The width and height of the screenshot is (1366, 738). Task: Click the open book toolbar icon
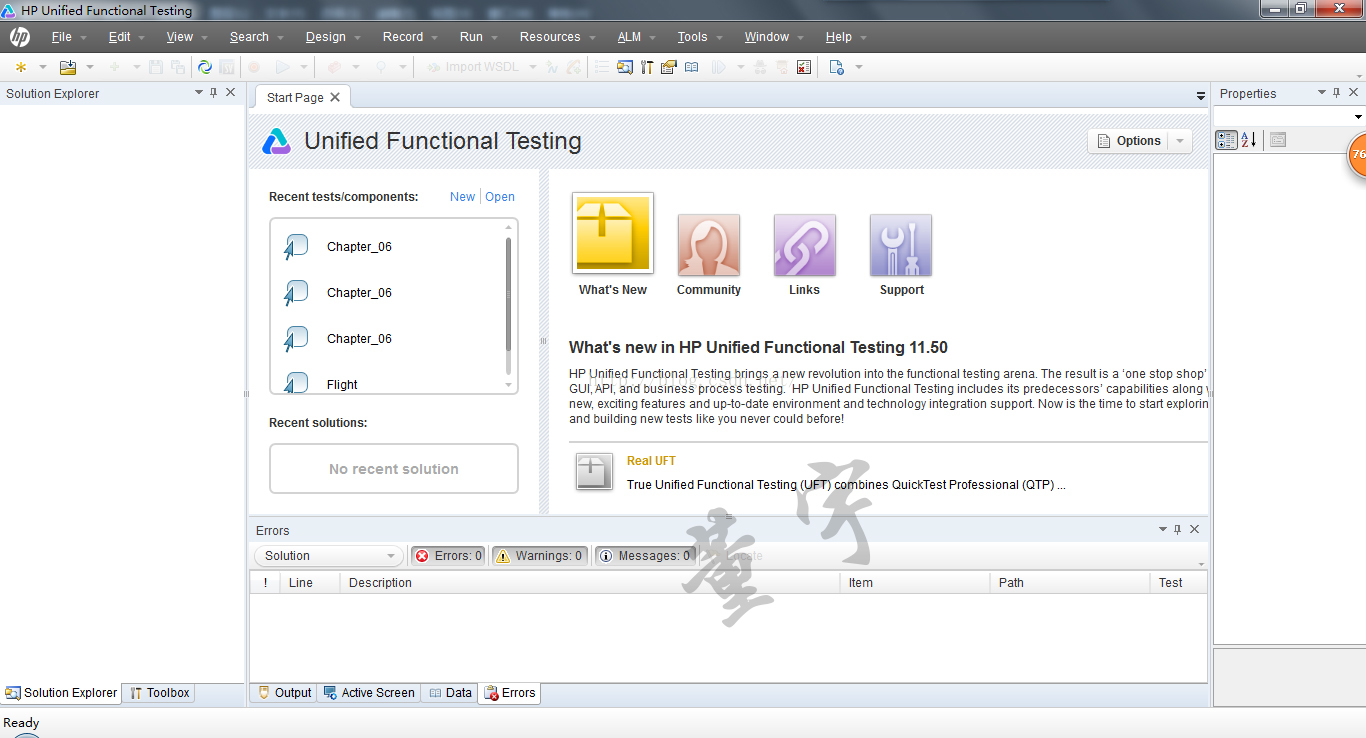(691, 67)
